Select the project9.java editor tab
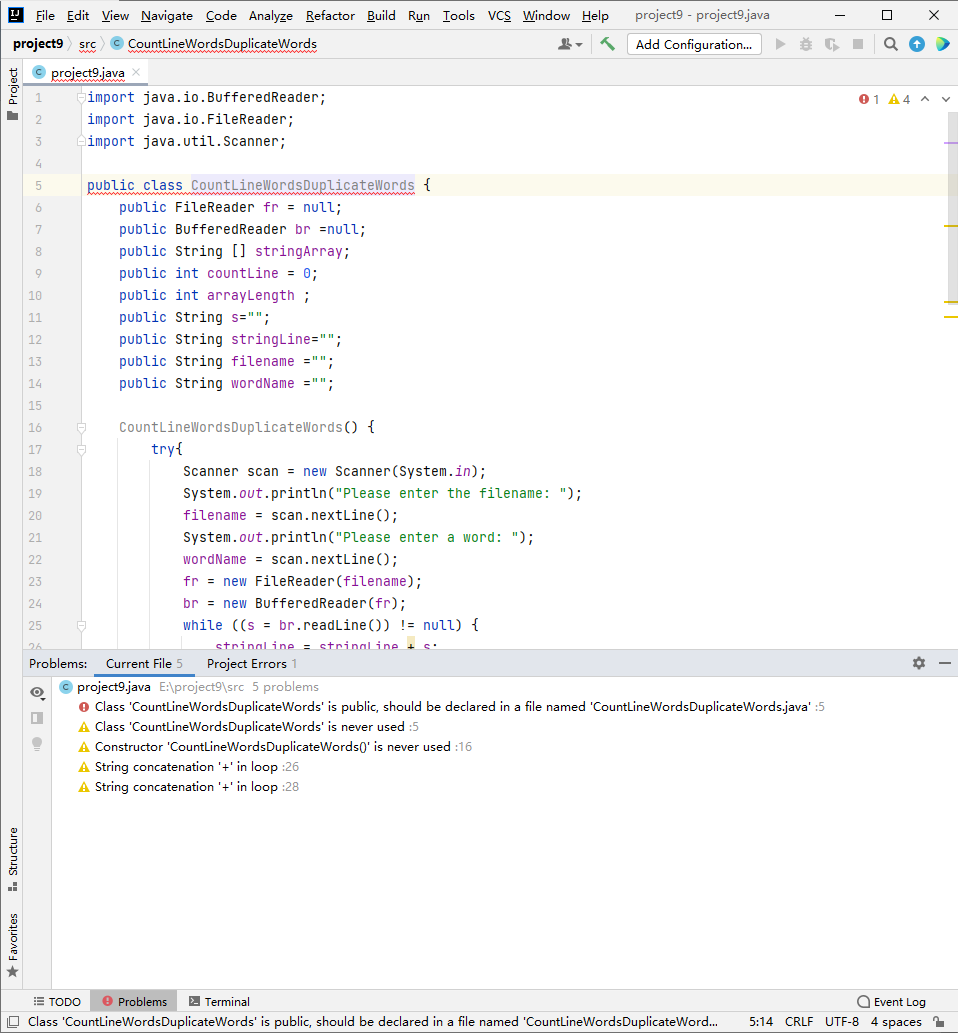This screenshot has height=1033, width=958. click(87, 72)
